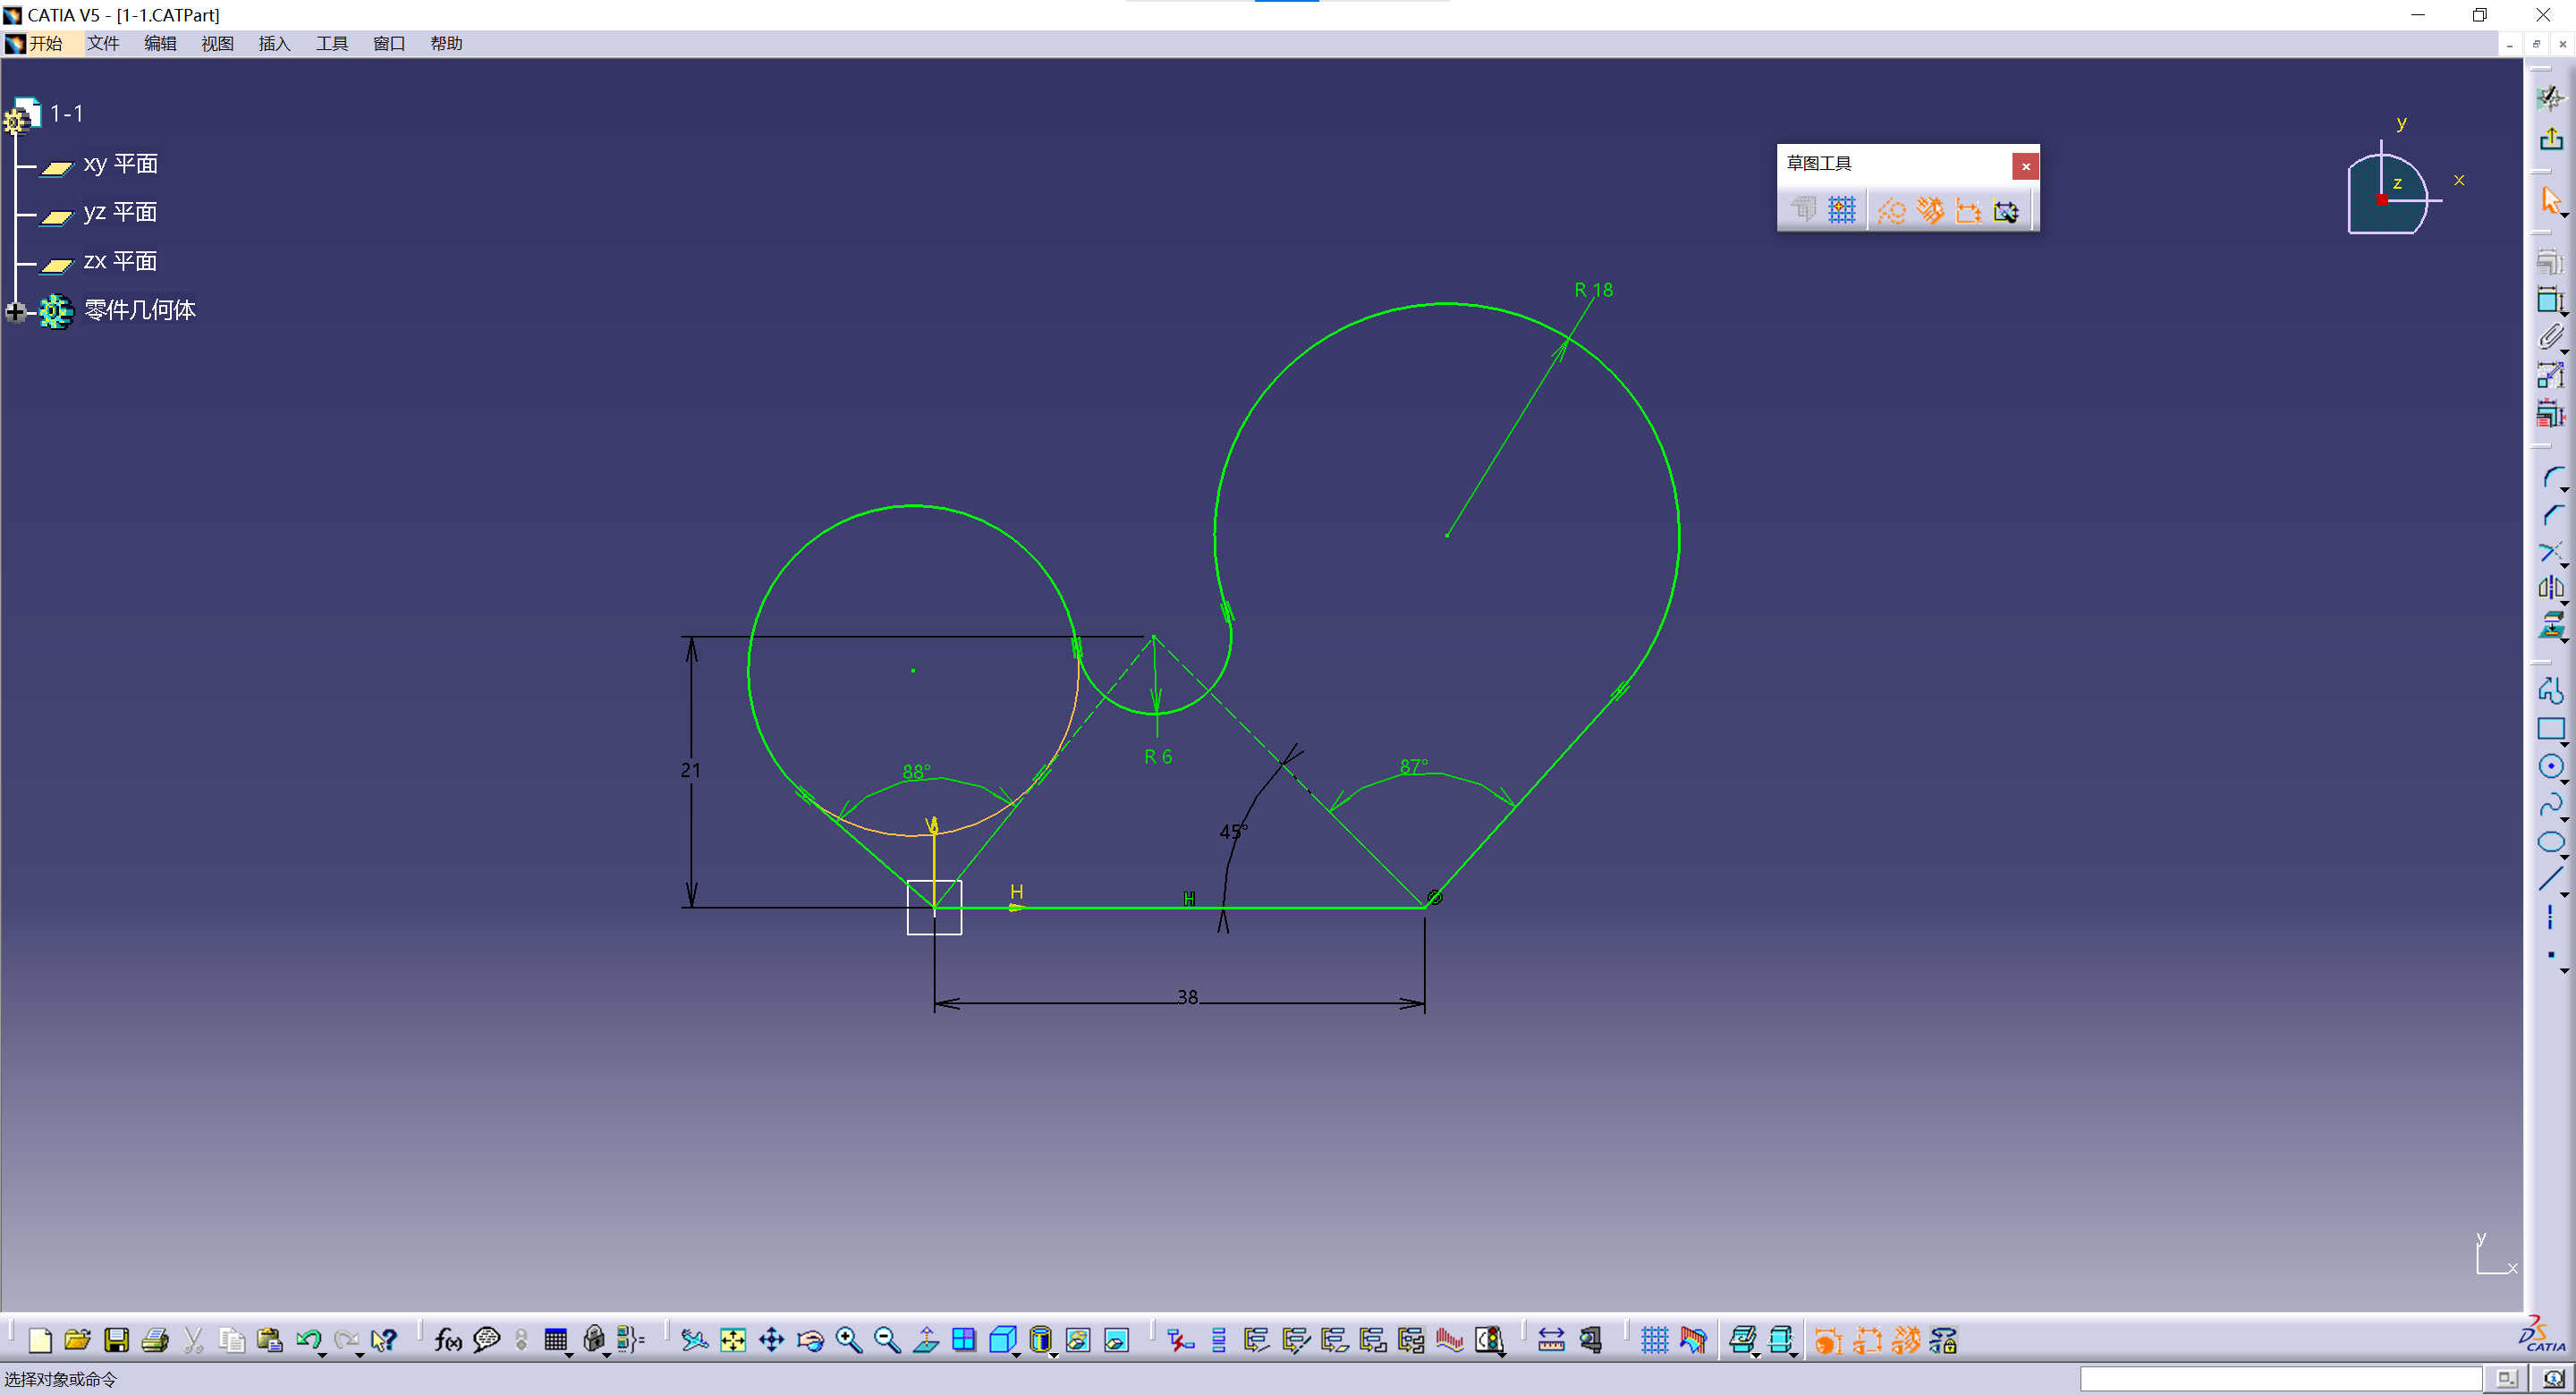
Task: Open the Circle tool variants dropdown
Action: coord(2565,782)
